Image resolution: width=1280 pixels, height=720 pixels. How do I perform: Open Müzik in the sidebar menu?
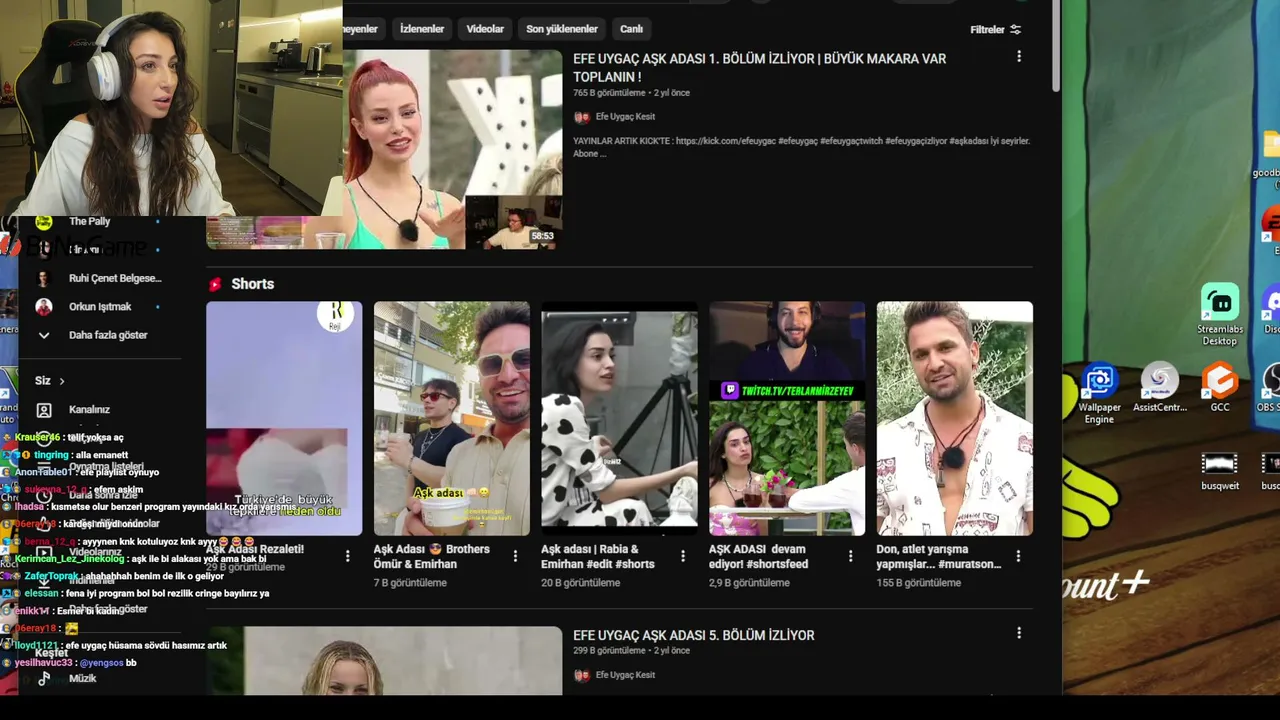(83, 678)
